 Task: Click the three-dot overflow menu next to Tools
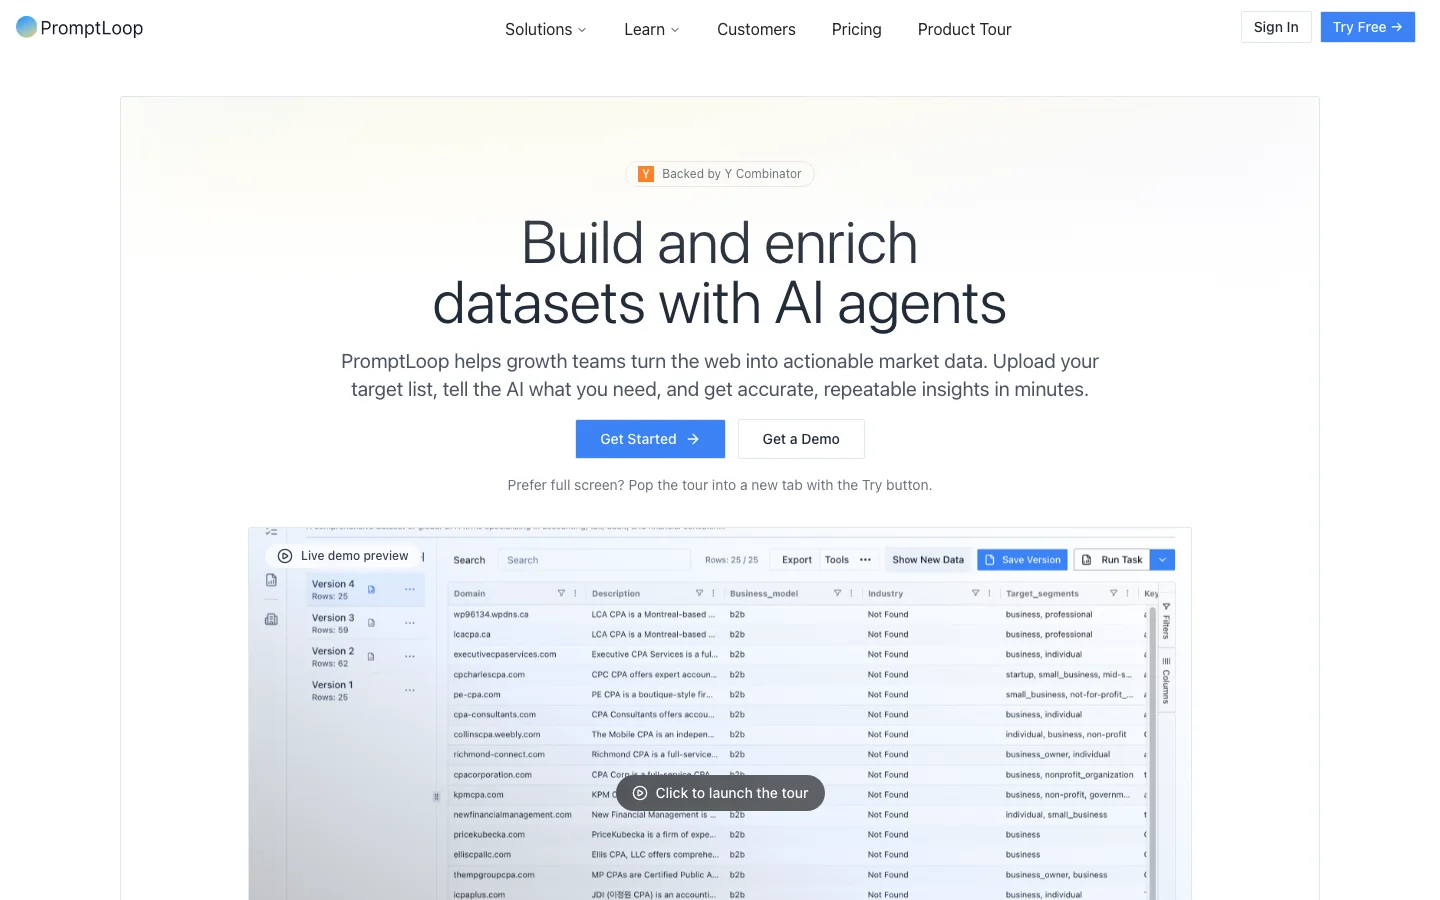pos(865,560)
